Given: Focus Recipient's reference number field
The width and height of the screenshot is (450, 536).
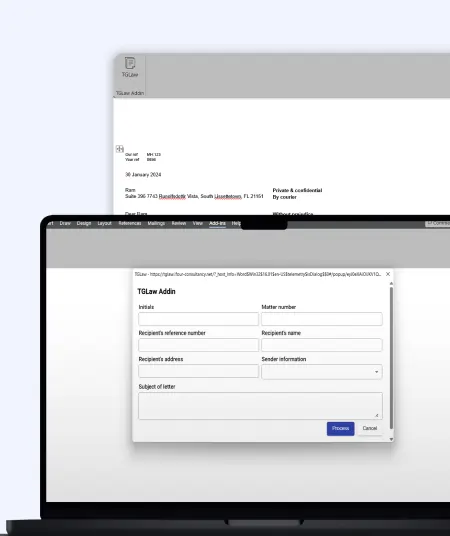Looking at the screenshot, I should point(198,345).
